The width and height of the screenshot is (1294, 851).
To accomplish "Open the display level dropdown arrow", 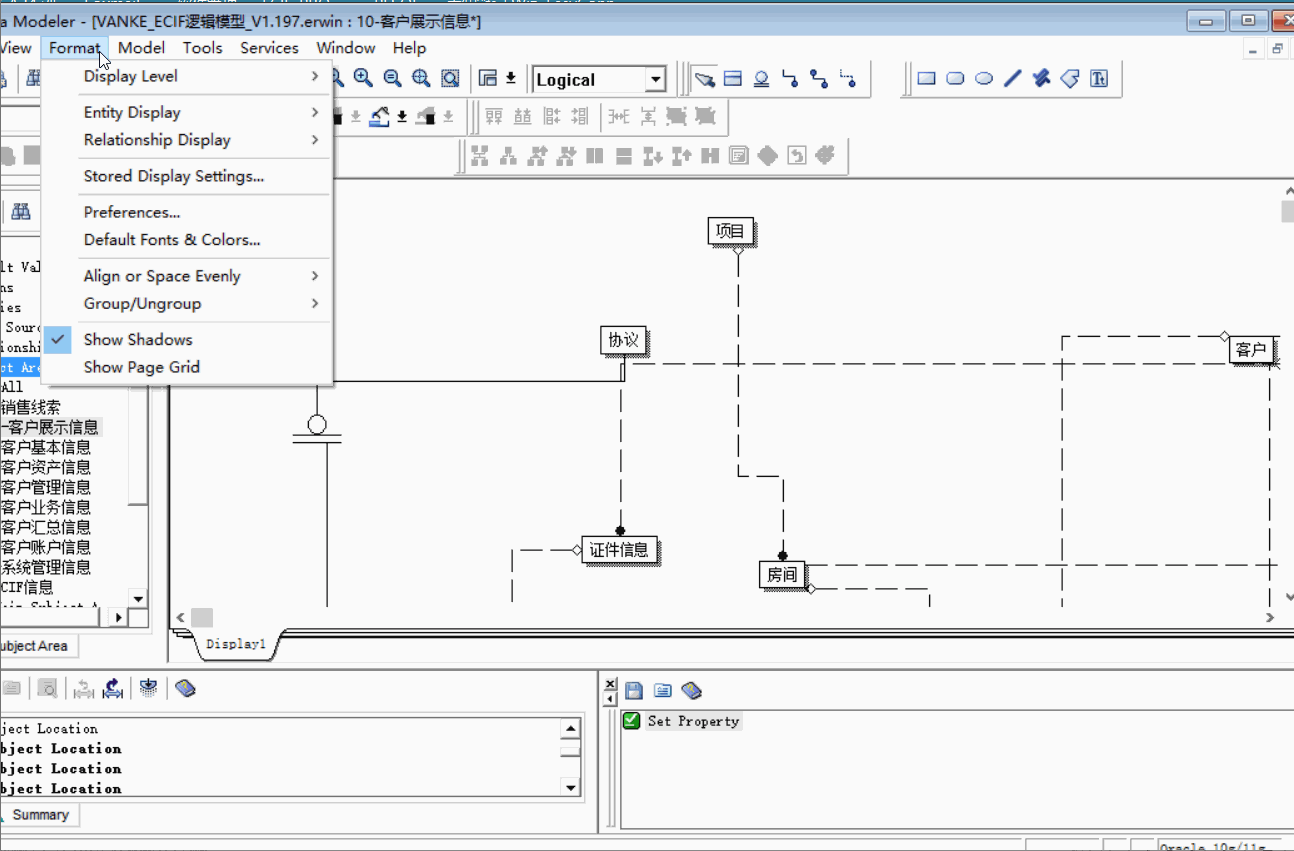I will pyautogui.click(x=511, y=78).
